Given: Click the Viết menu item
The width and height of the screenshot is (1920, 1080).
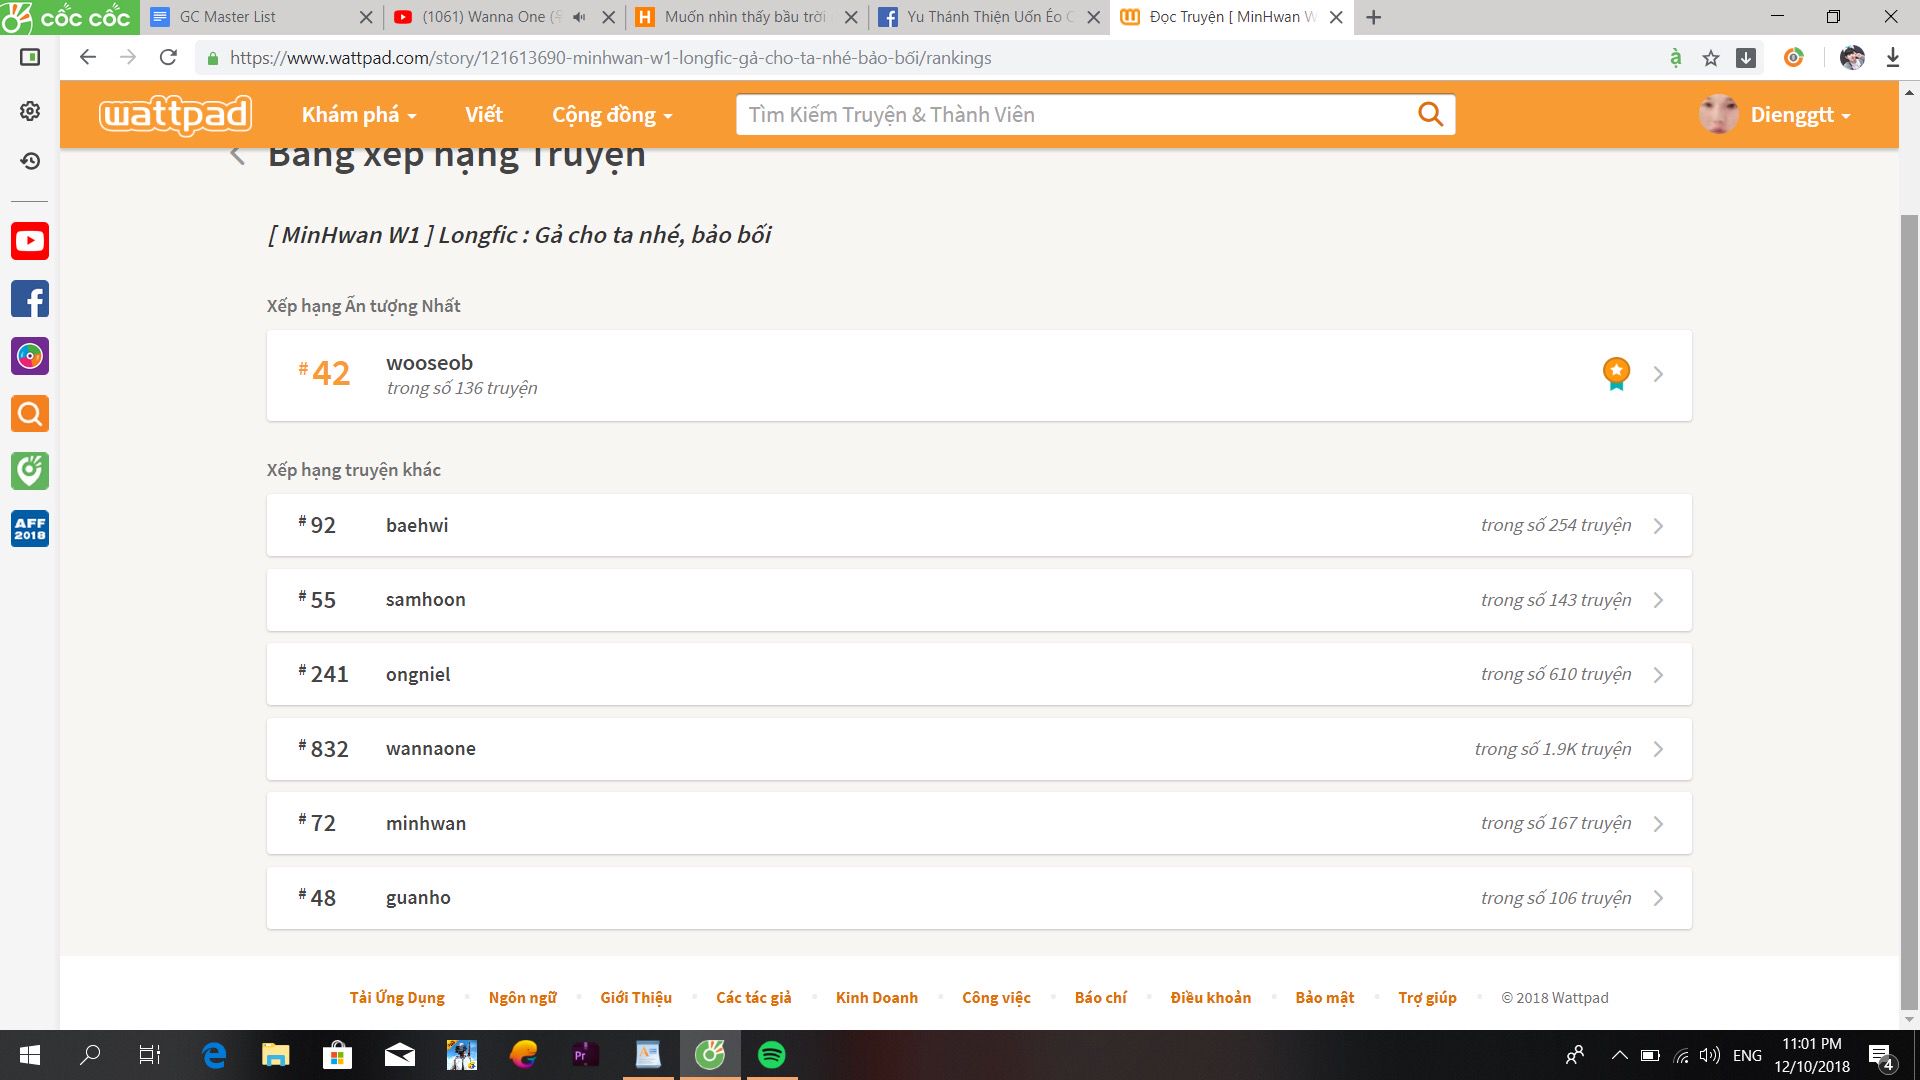Looking at the screenshot, I should tap(483, 115).
